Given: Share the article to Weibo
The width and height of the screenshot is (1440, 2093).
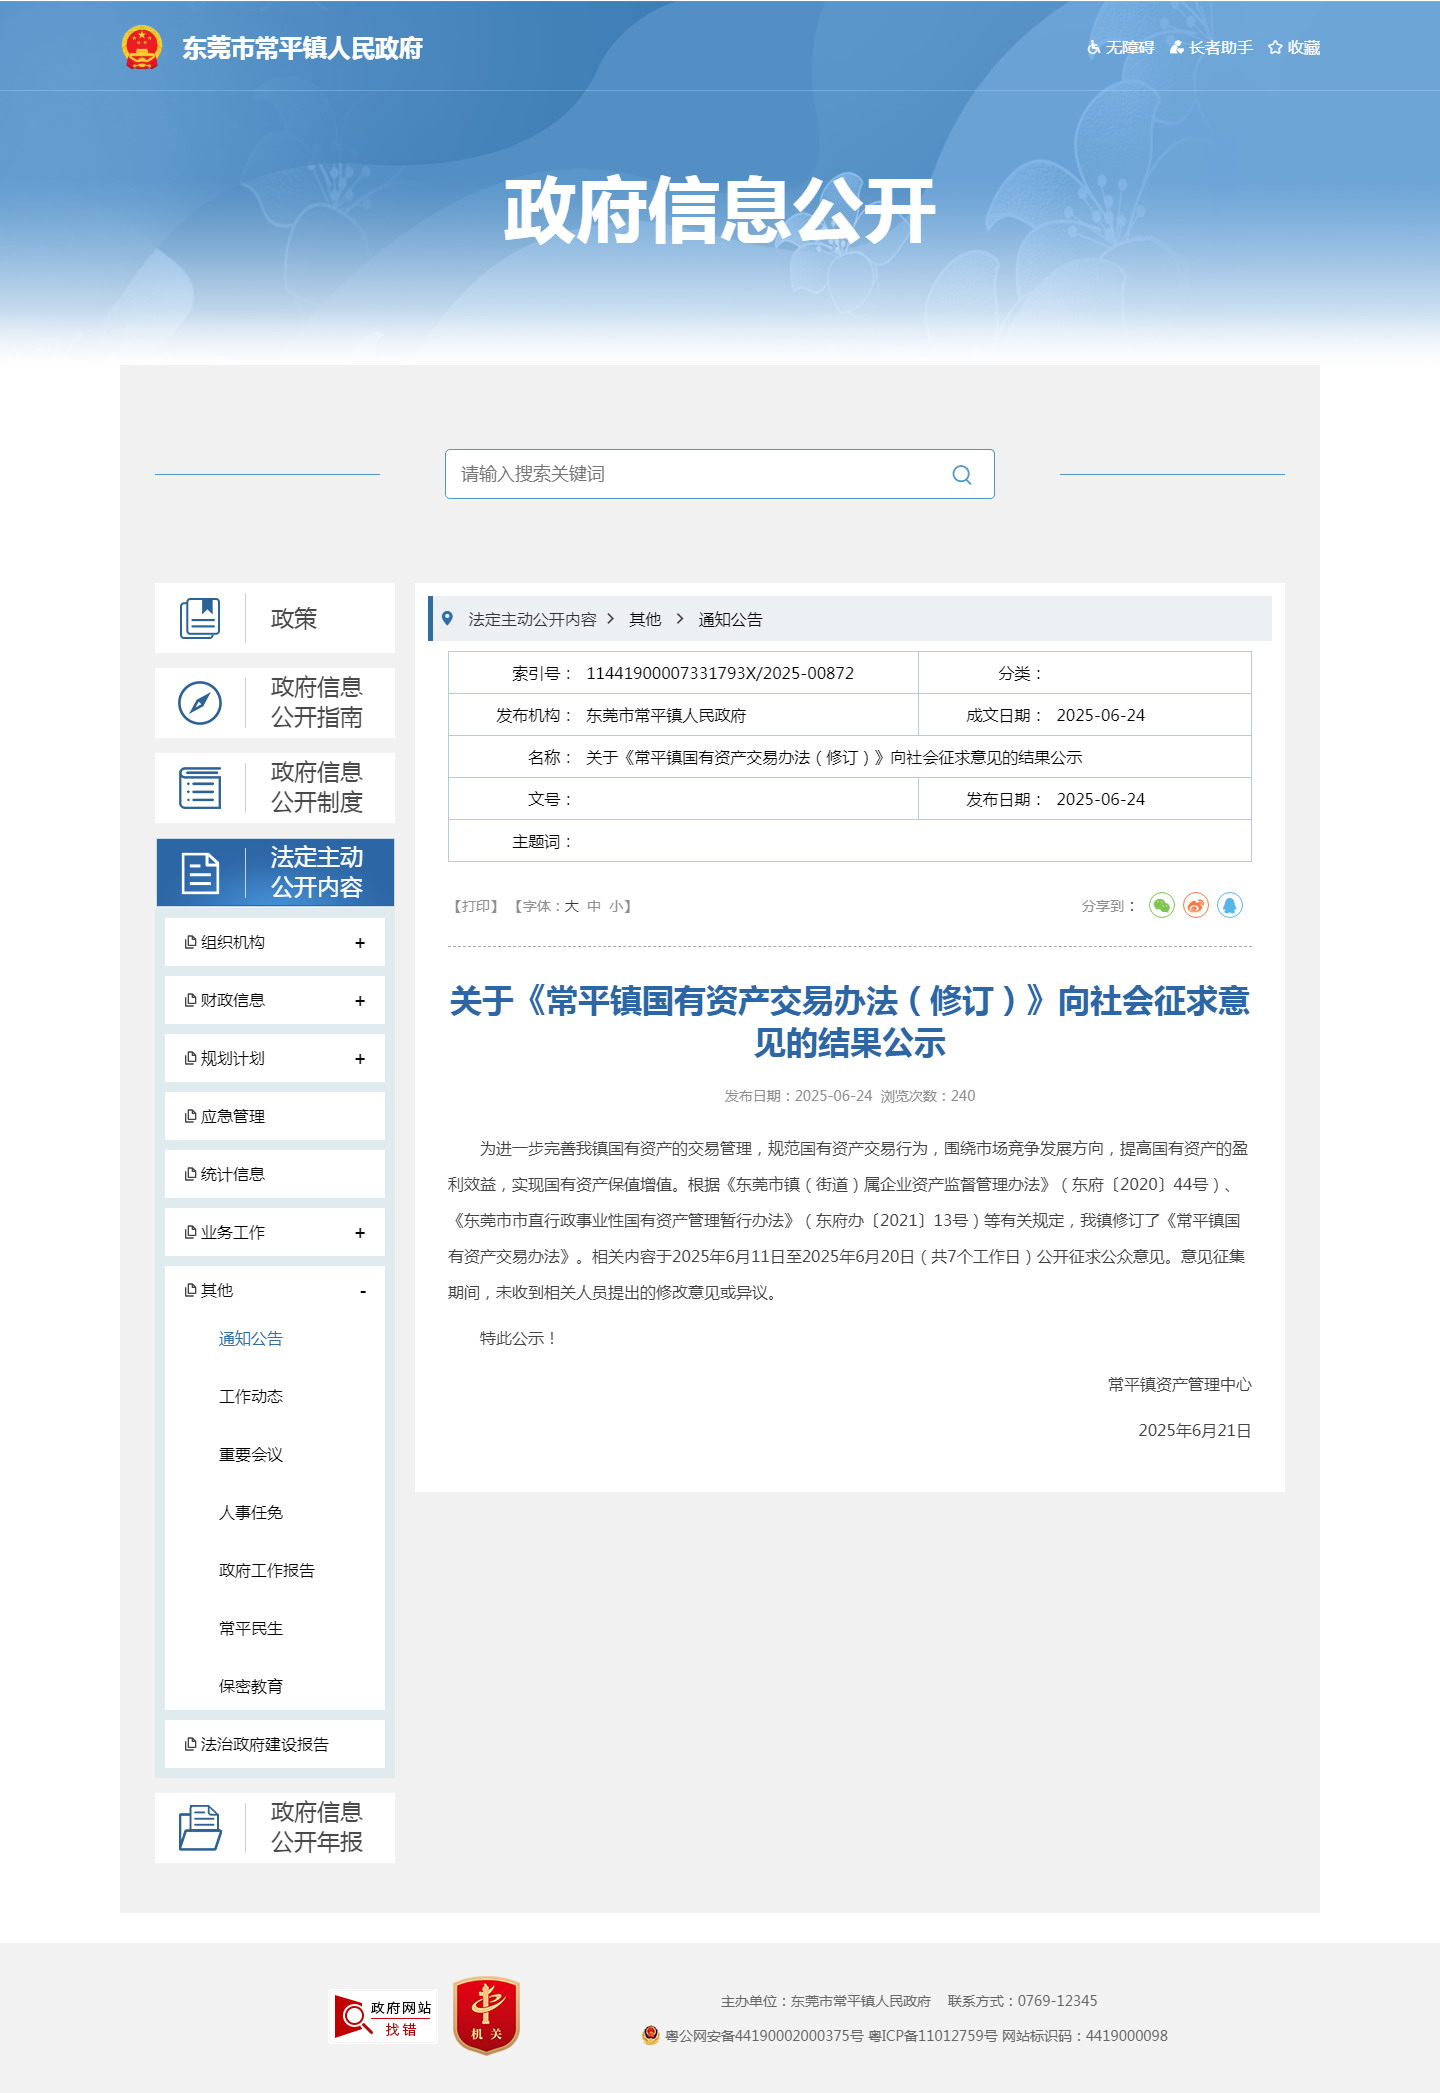Looking at the screenshot, I should point(1195,906).
